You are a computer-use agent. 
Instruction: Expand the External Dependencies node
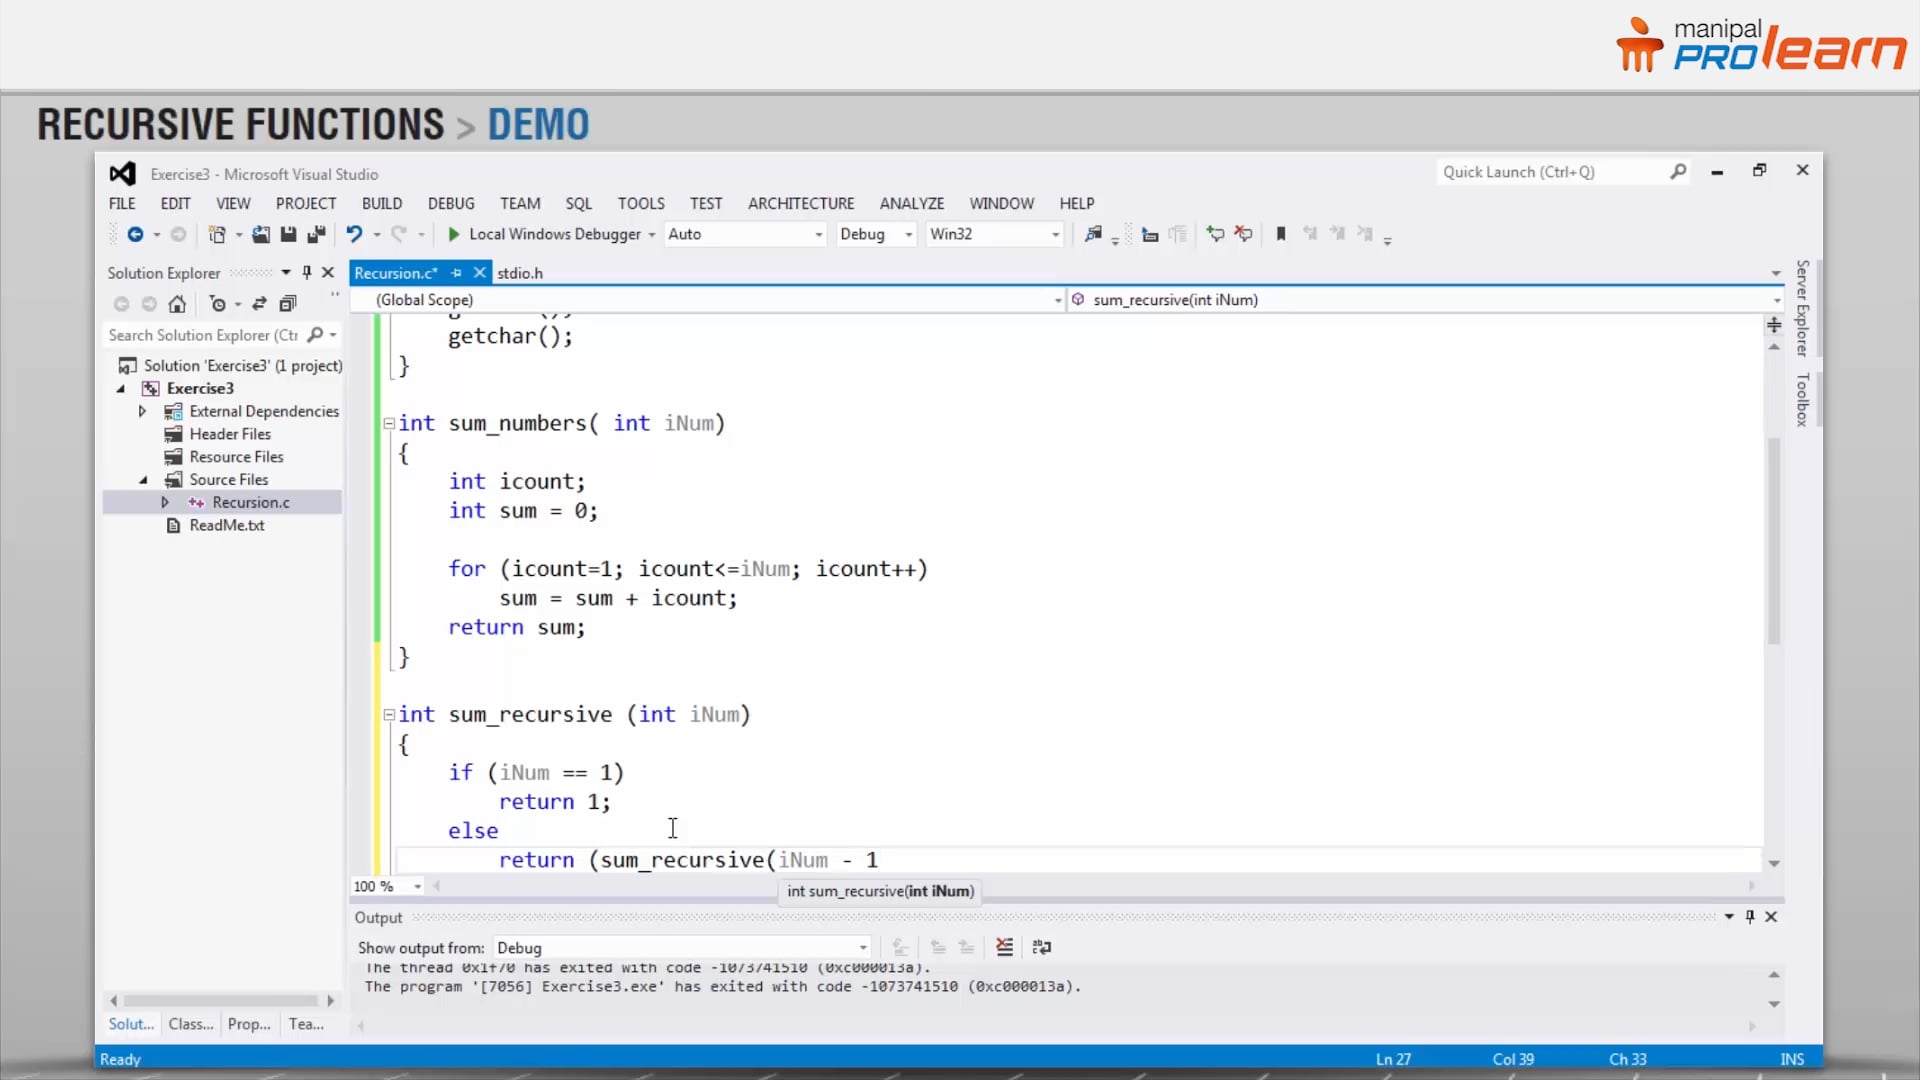(142, 411)
